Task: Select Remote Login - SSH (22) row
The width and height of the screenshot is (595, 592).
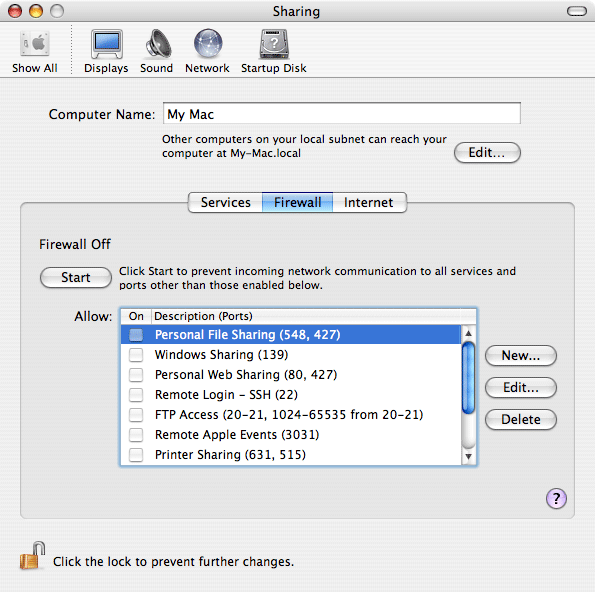Action: pos(291,395)
